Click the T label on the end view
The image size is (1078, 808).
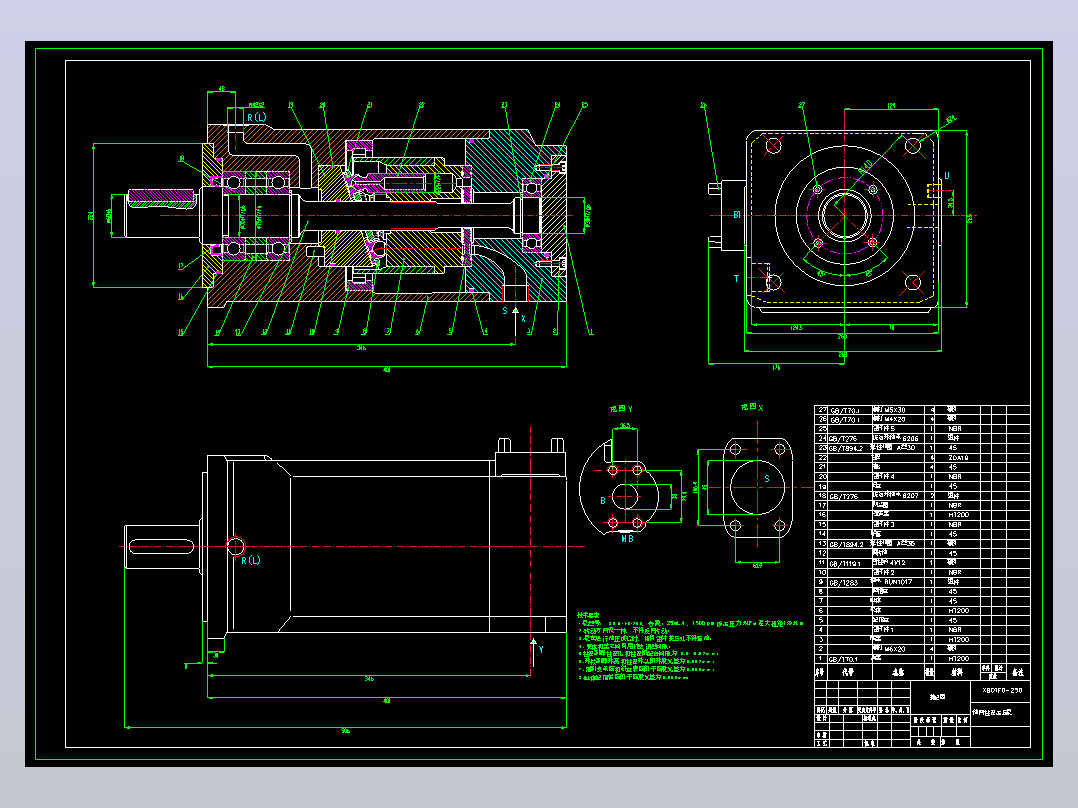[x=736, y=279]
